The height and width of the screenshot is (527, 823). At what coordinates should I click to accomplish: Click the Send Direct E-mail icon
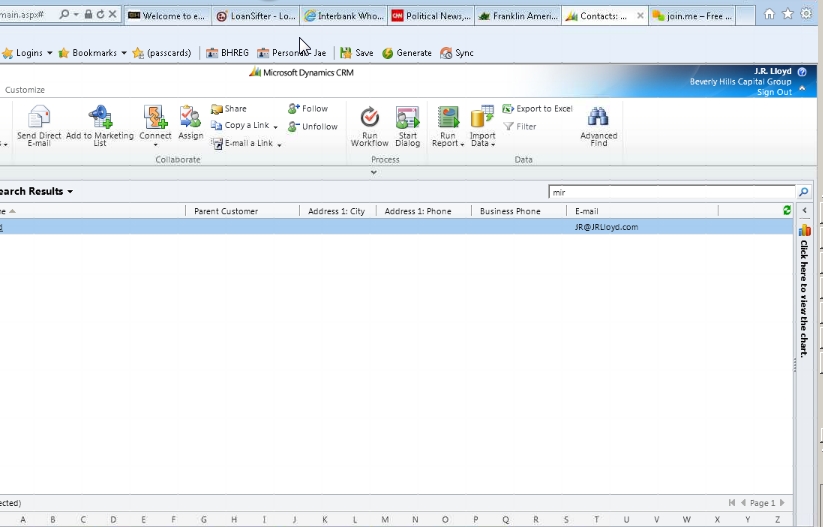39,118
